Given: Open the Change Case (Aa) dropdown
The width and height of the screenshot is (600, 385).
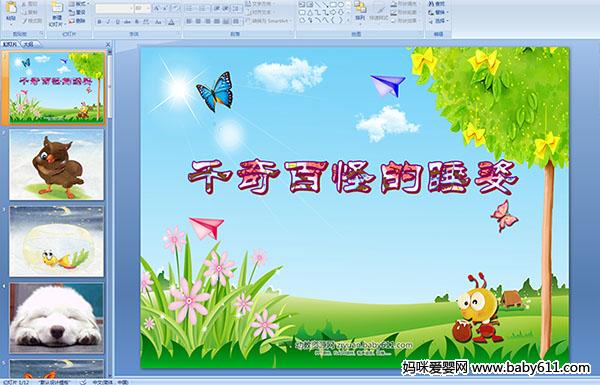Looking at the screenshot, I should (x=158, y=22).
